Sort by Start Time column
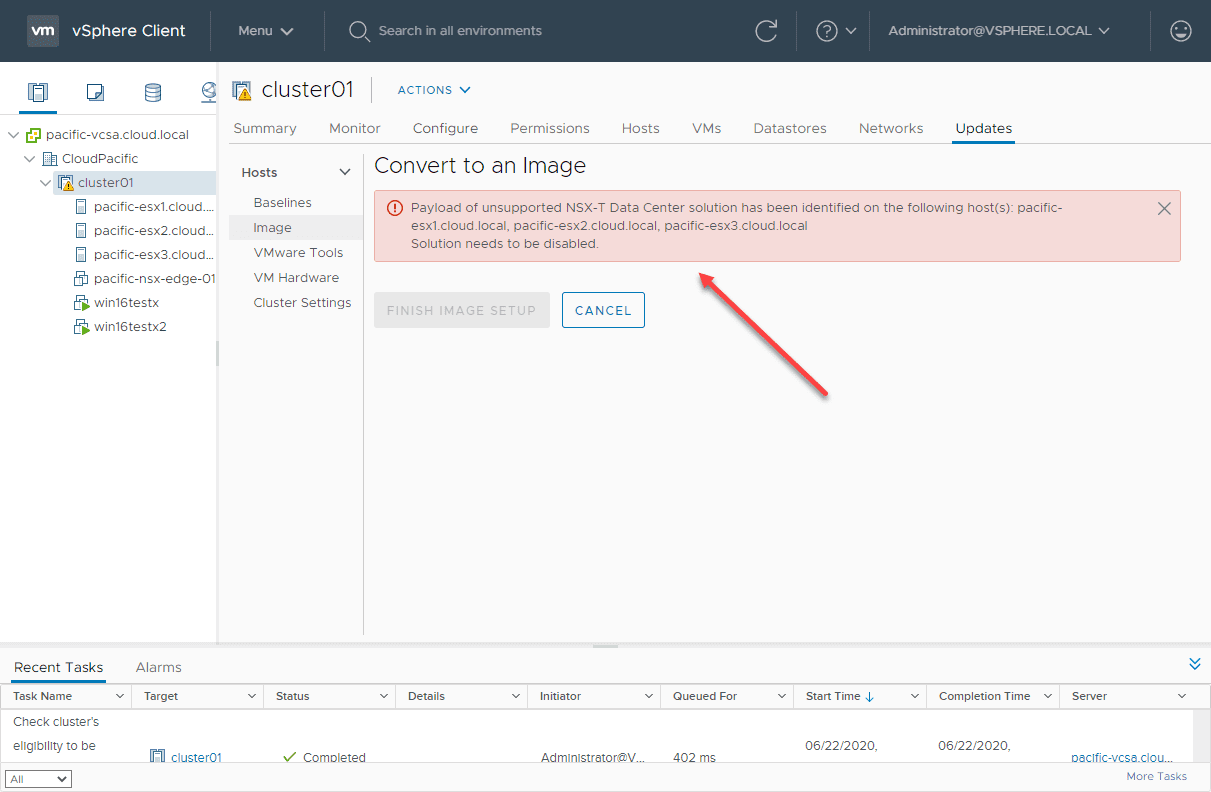Viewport: 1211px width, 792px height. pos(840,696)
